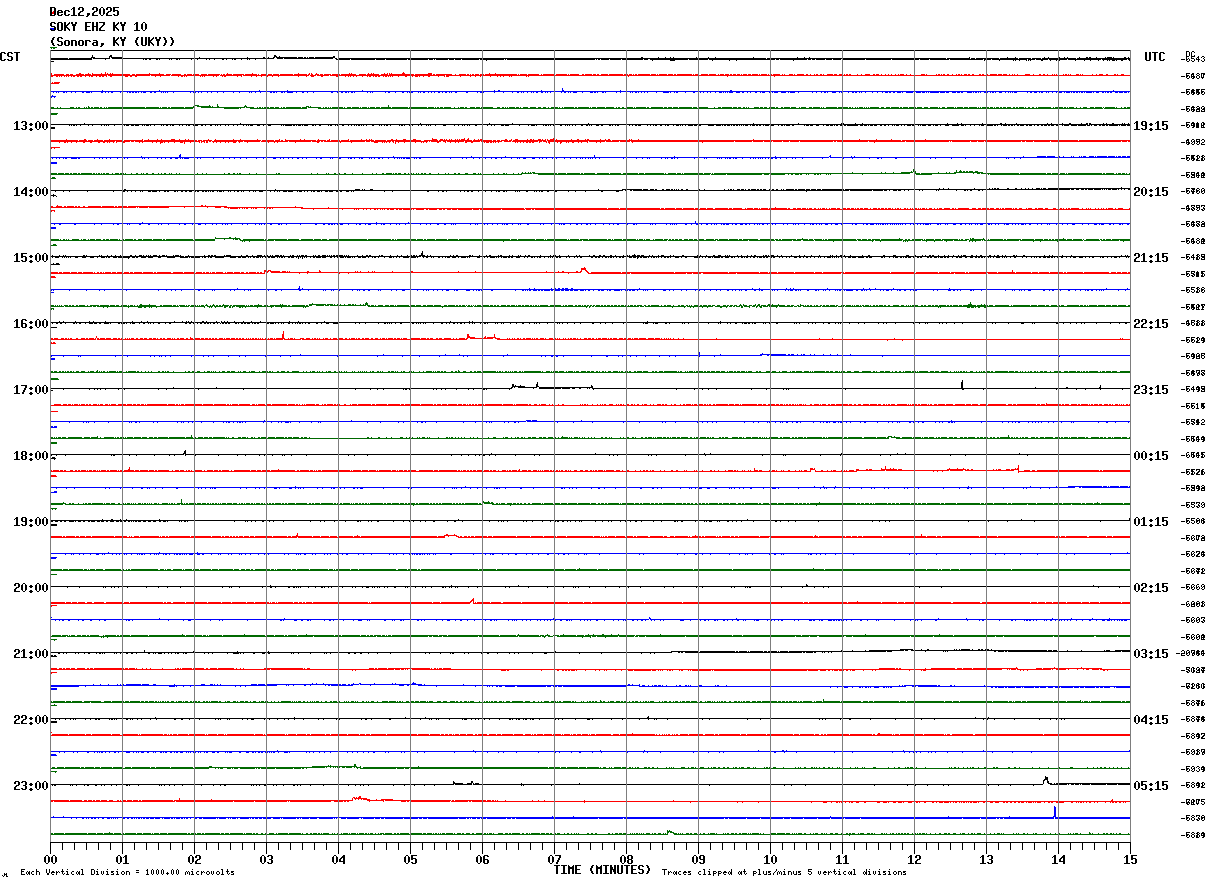This screenshot has height=886, width=1210.
Task: Select the 18:00 CST time label
Action: tap(31, 456)
